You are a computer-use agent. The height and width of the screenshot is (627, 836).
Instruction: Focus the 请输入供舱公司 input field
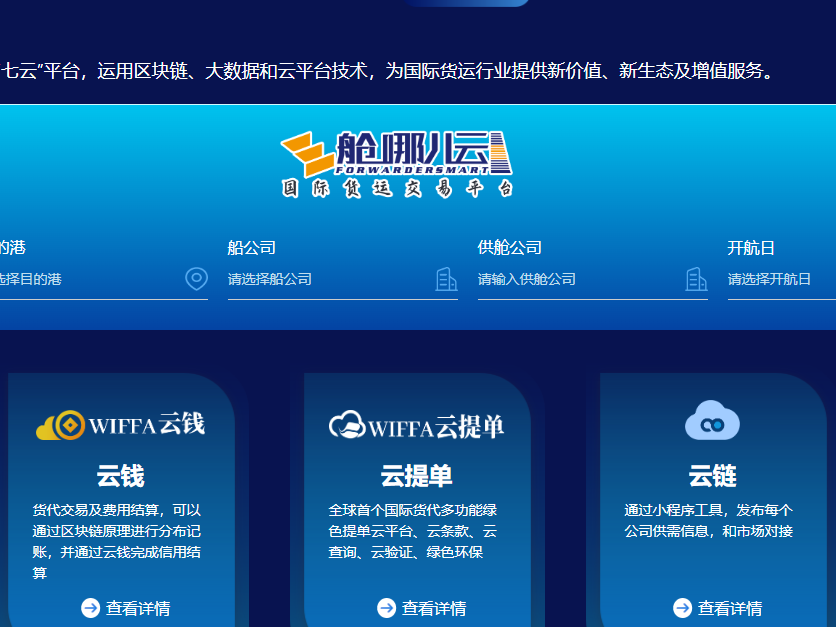[593, 279]
